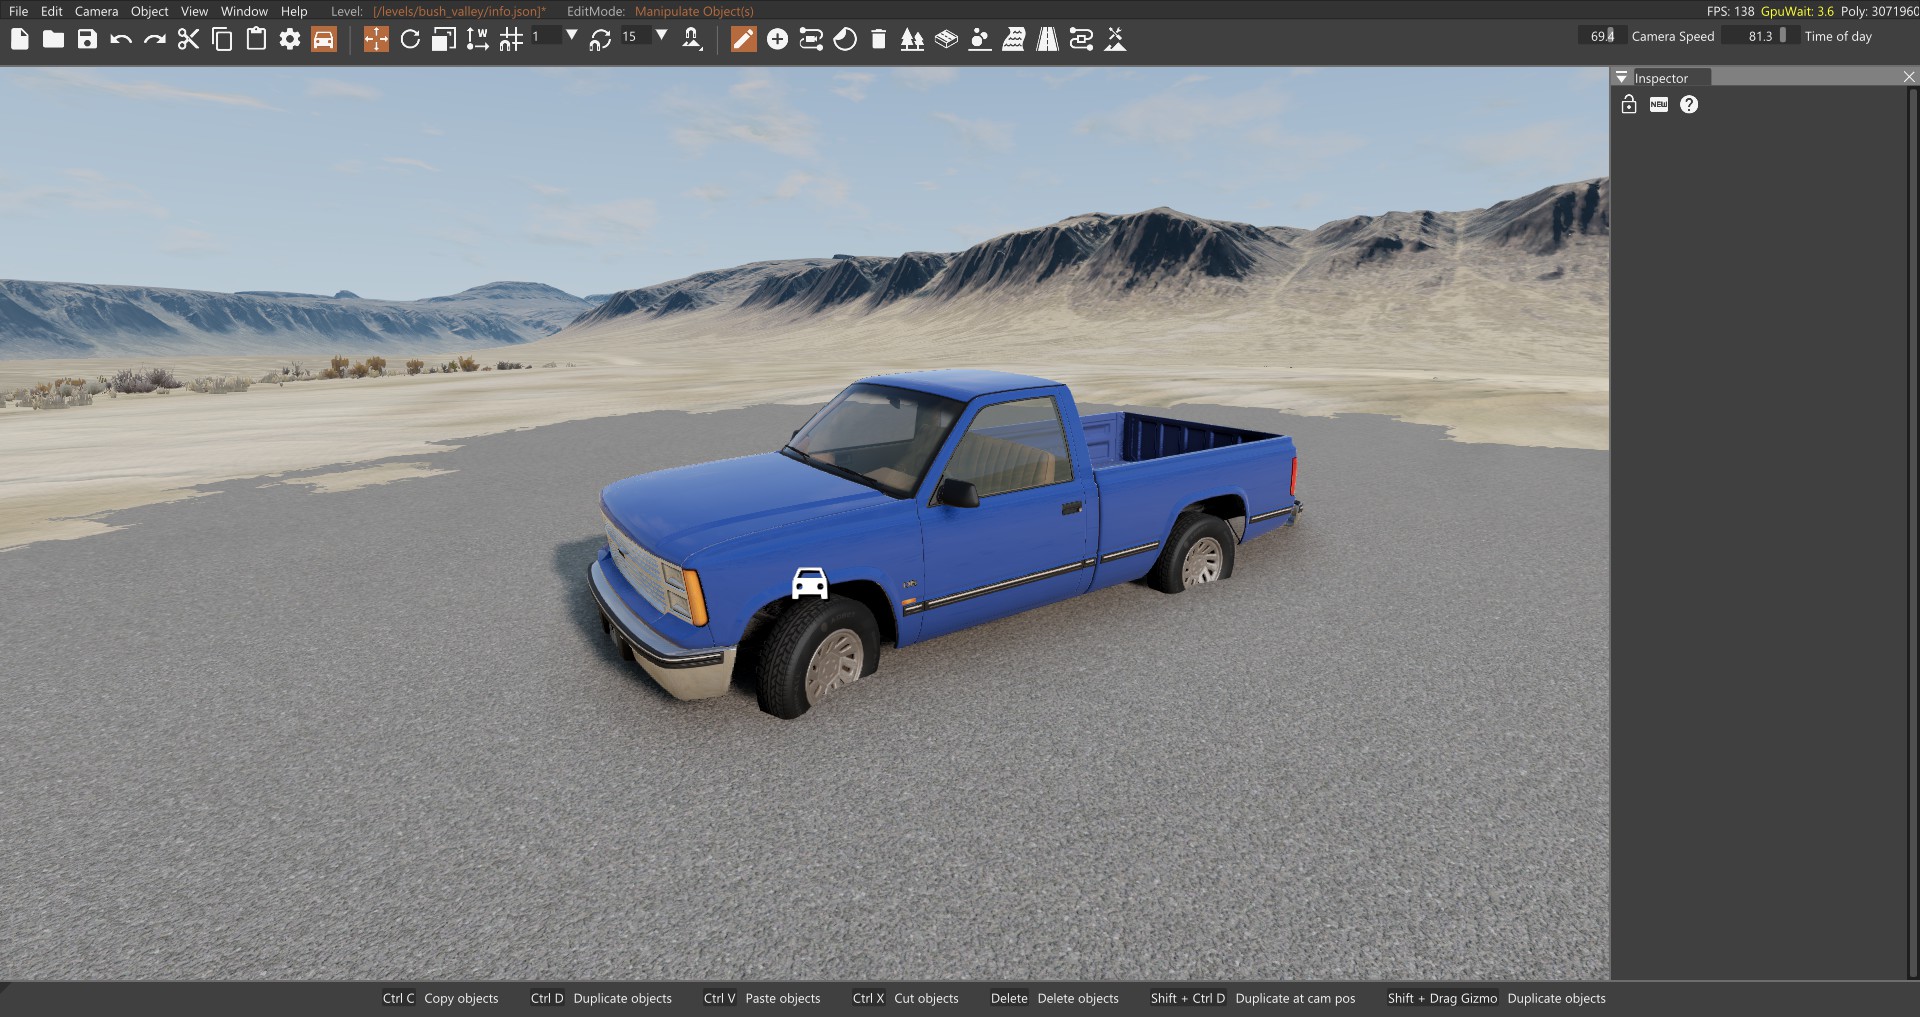Click the stacked layers tool icon
Viewport: 1920px width, 1017px height.
click(x=946, y=39)
